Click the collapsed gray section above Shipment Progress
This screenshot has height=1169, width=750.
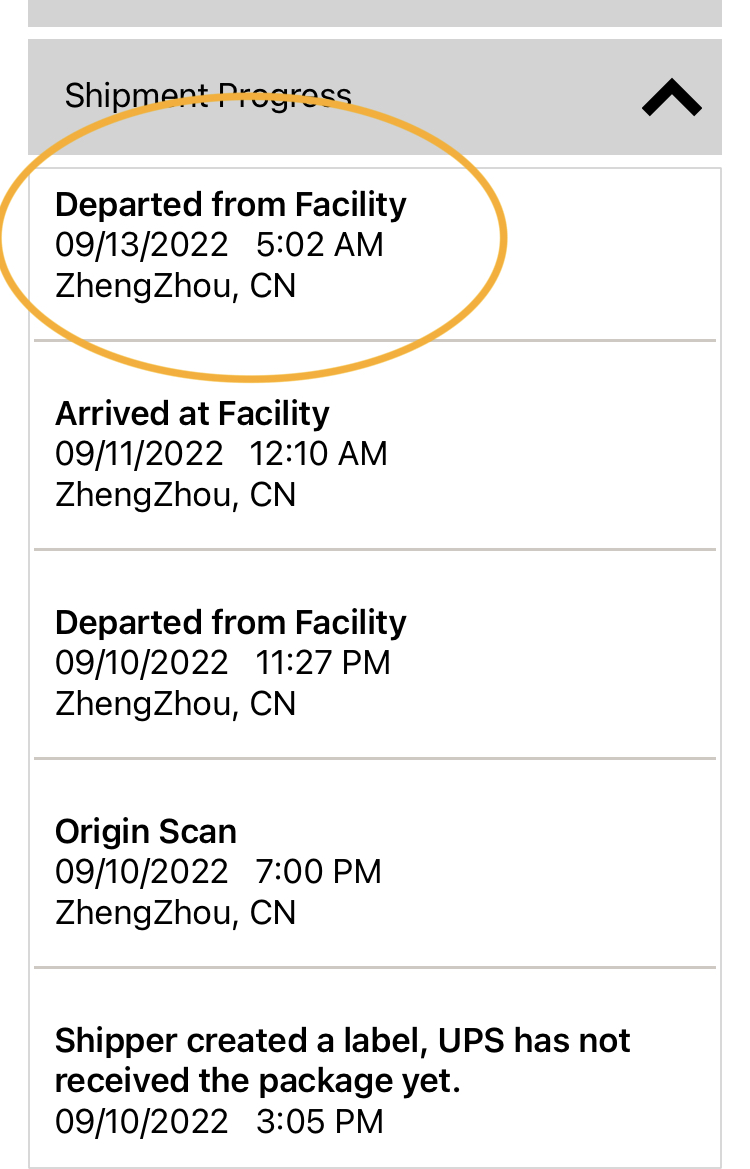pyautogui.click(x=374, y=13)
